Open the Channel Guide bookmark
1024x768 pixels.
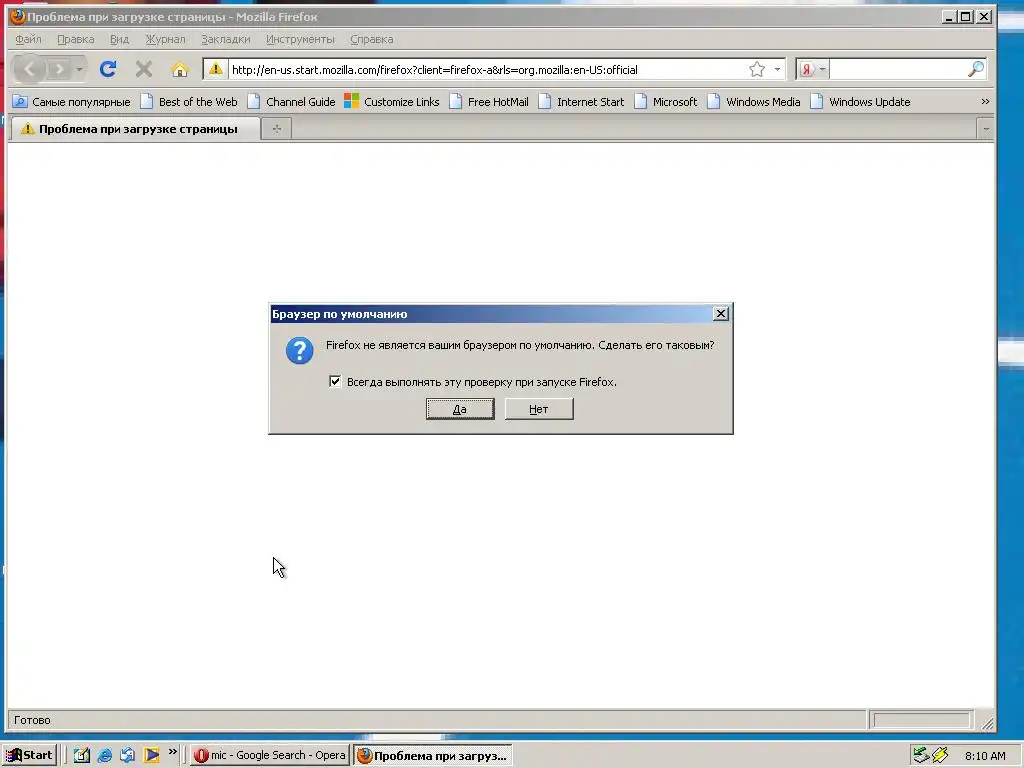[291, 102]
